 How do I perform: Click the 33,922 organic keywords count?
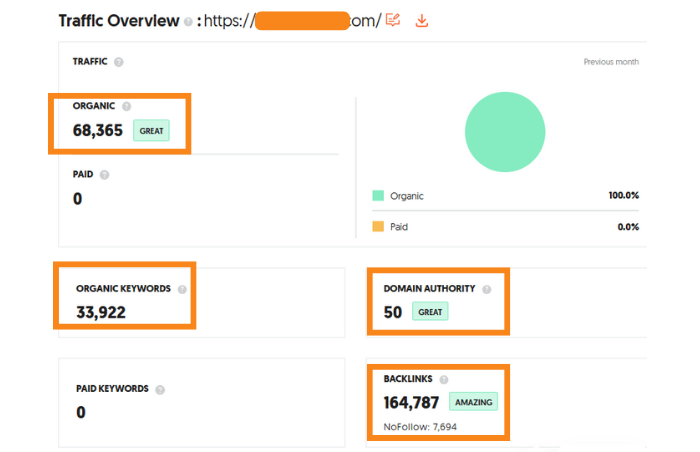[101, 312]
